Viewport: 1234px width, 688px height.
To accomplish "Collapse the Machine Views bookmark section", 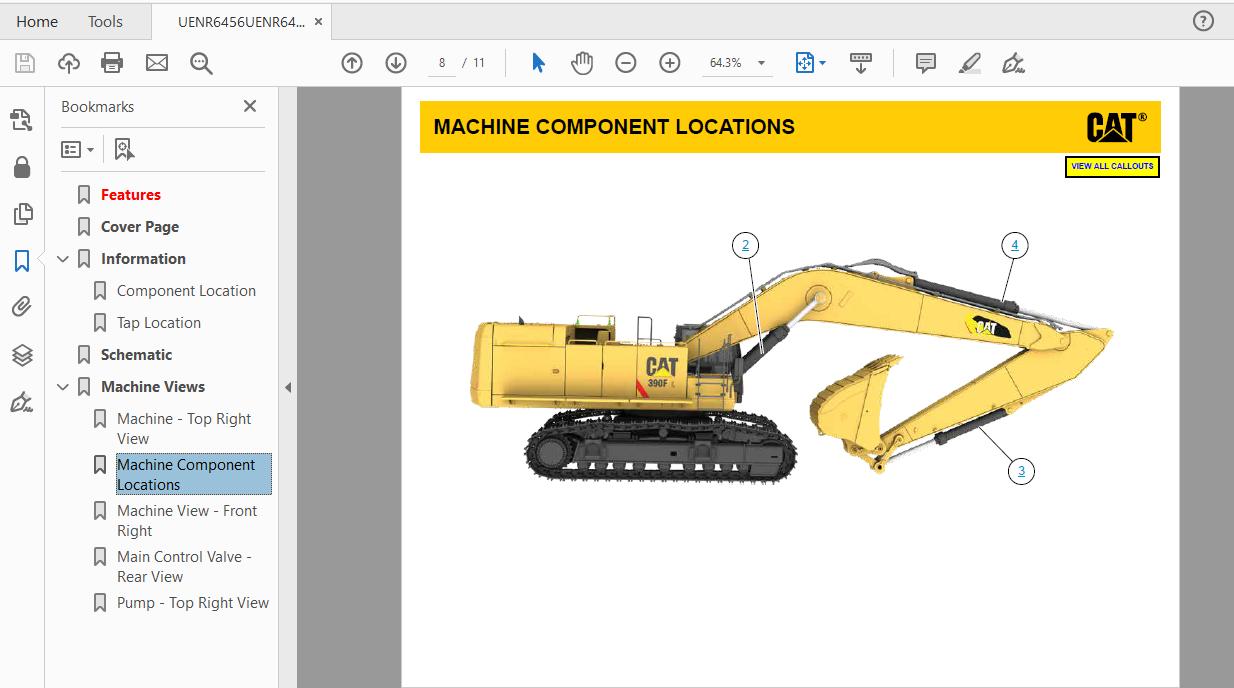I will point(63,386).
